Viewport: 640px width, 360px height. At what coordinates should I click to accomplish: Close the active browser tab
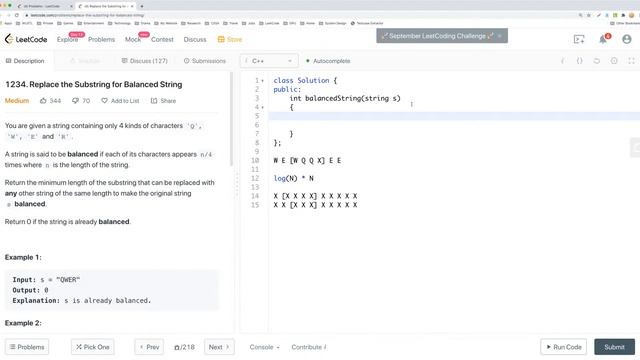point(132,6)
